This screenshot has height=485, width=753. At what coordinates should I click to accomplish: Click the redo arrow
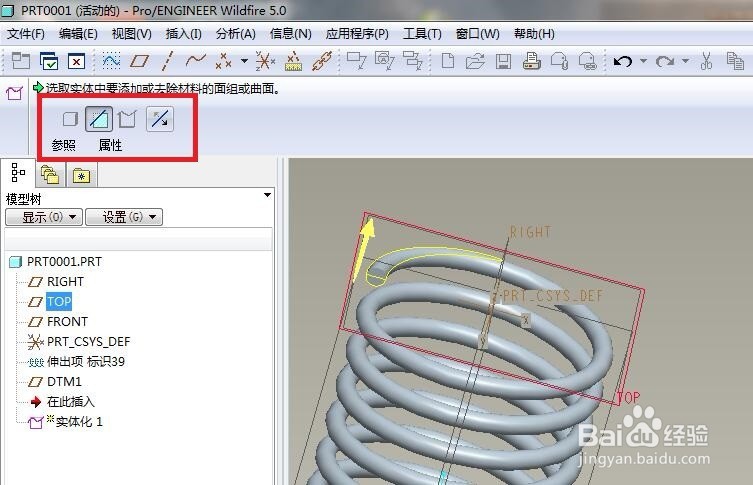coord(665,61)
